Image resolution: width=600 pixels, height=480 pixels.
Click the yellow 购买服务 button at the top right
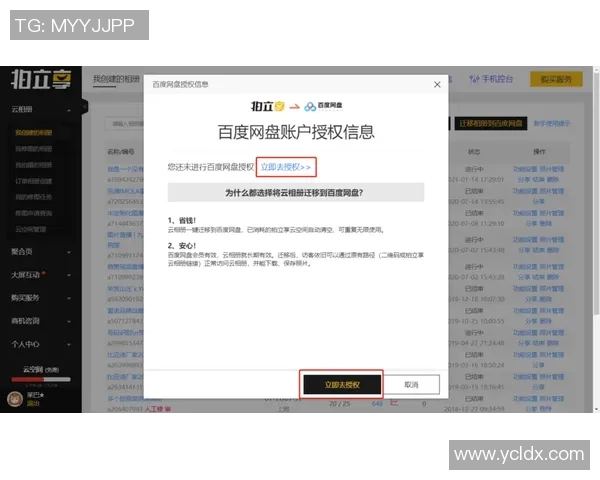point(556,79)
